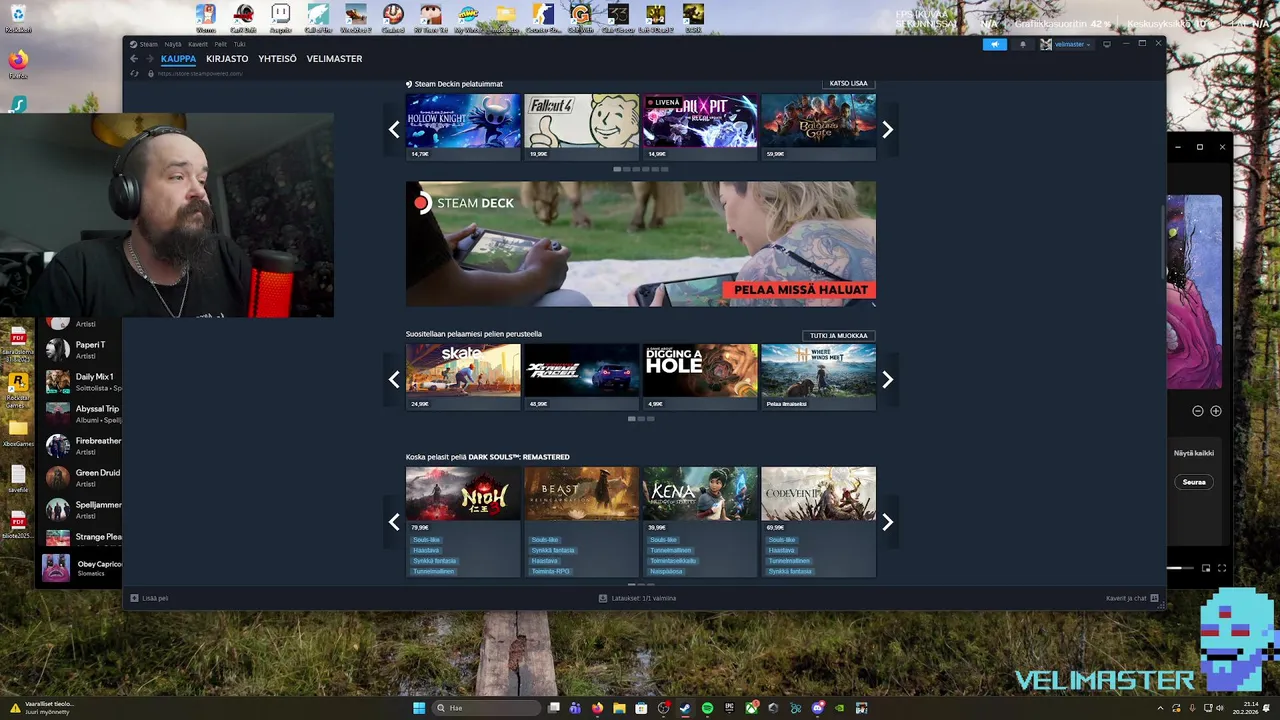The width and height of the screenshot is (1280, 720).
Task: Switch to the KIRJASTO tab
Action: [x=227, y=59]
